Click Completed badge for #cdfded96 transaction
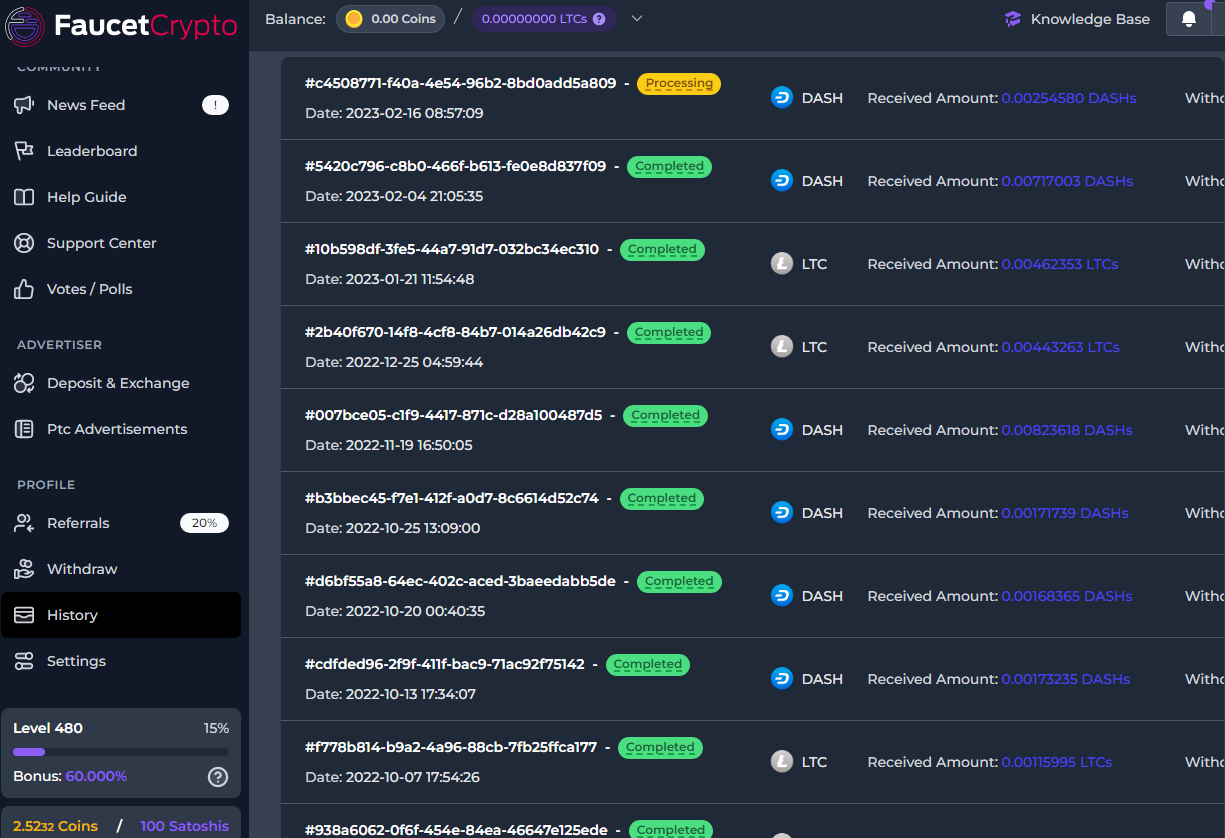 (648, 665)
